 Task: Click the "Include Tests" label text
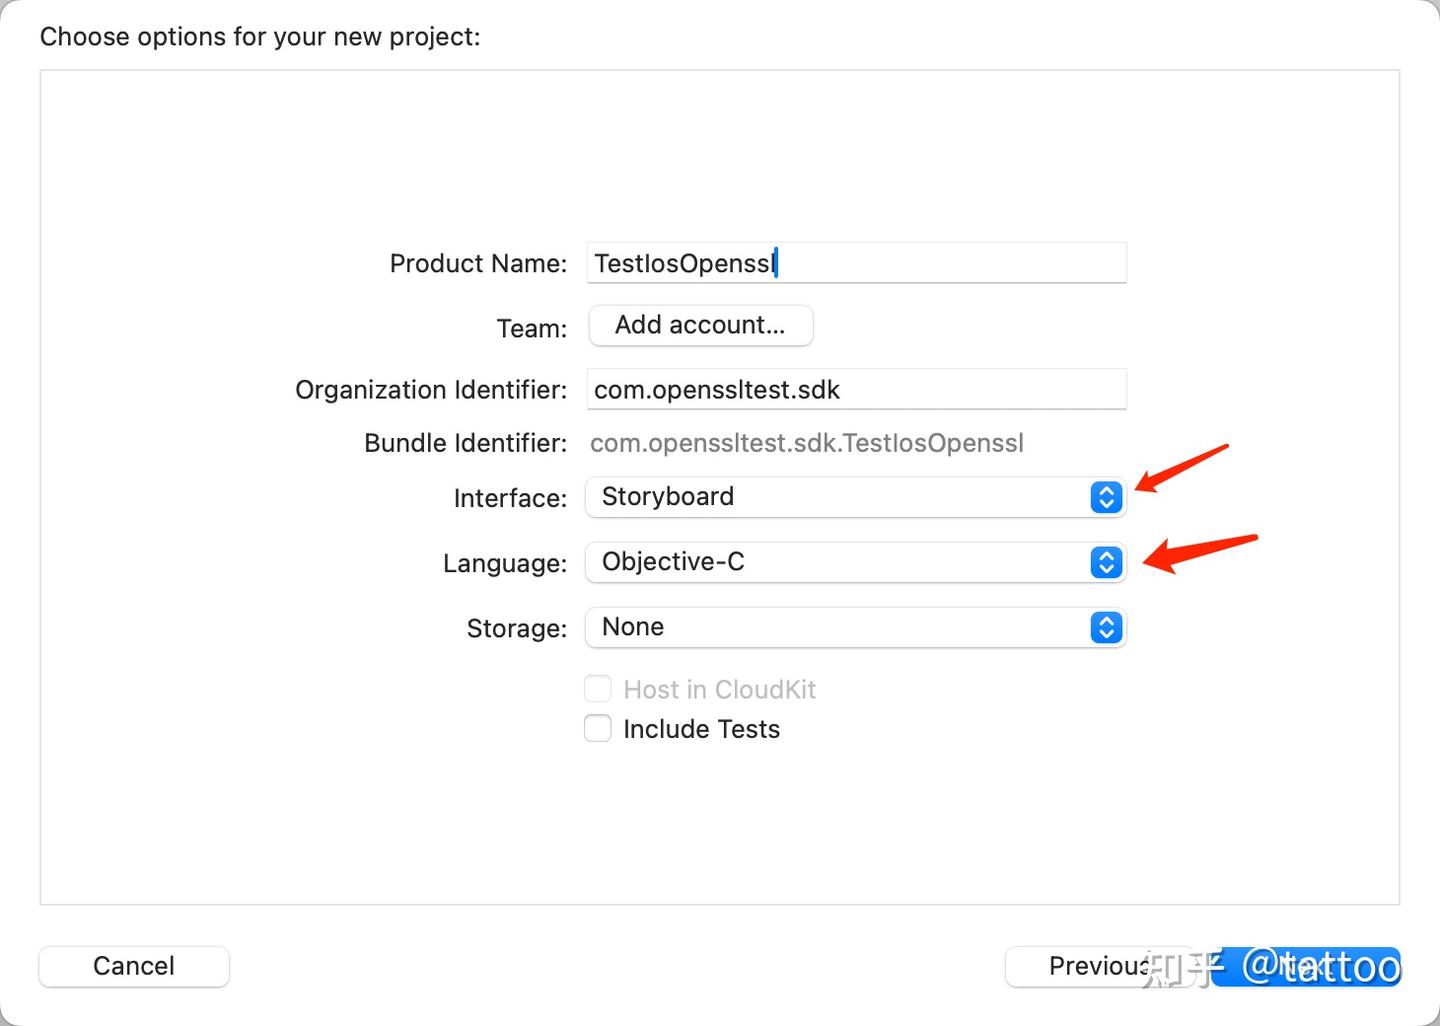pyautogui.click(x=701, y=729)
